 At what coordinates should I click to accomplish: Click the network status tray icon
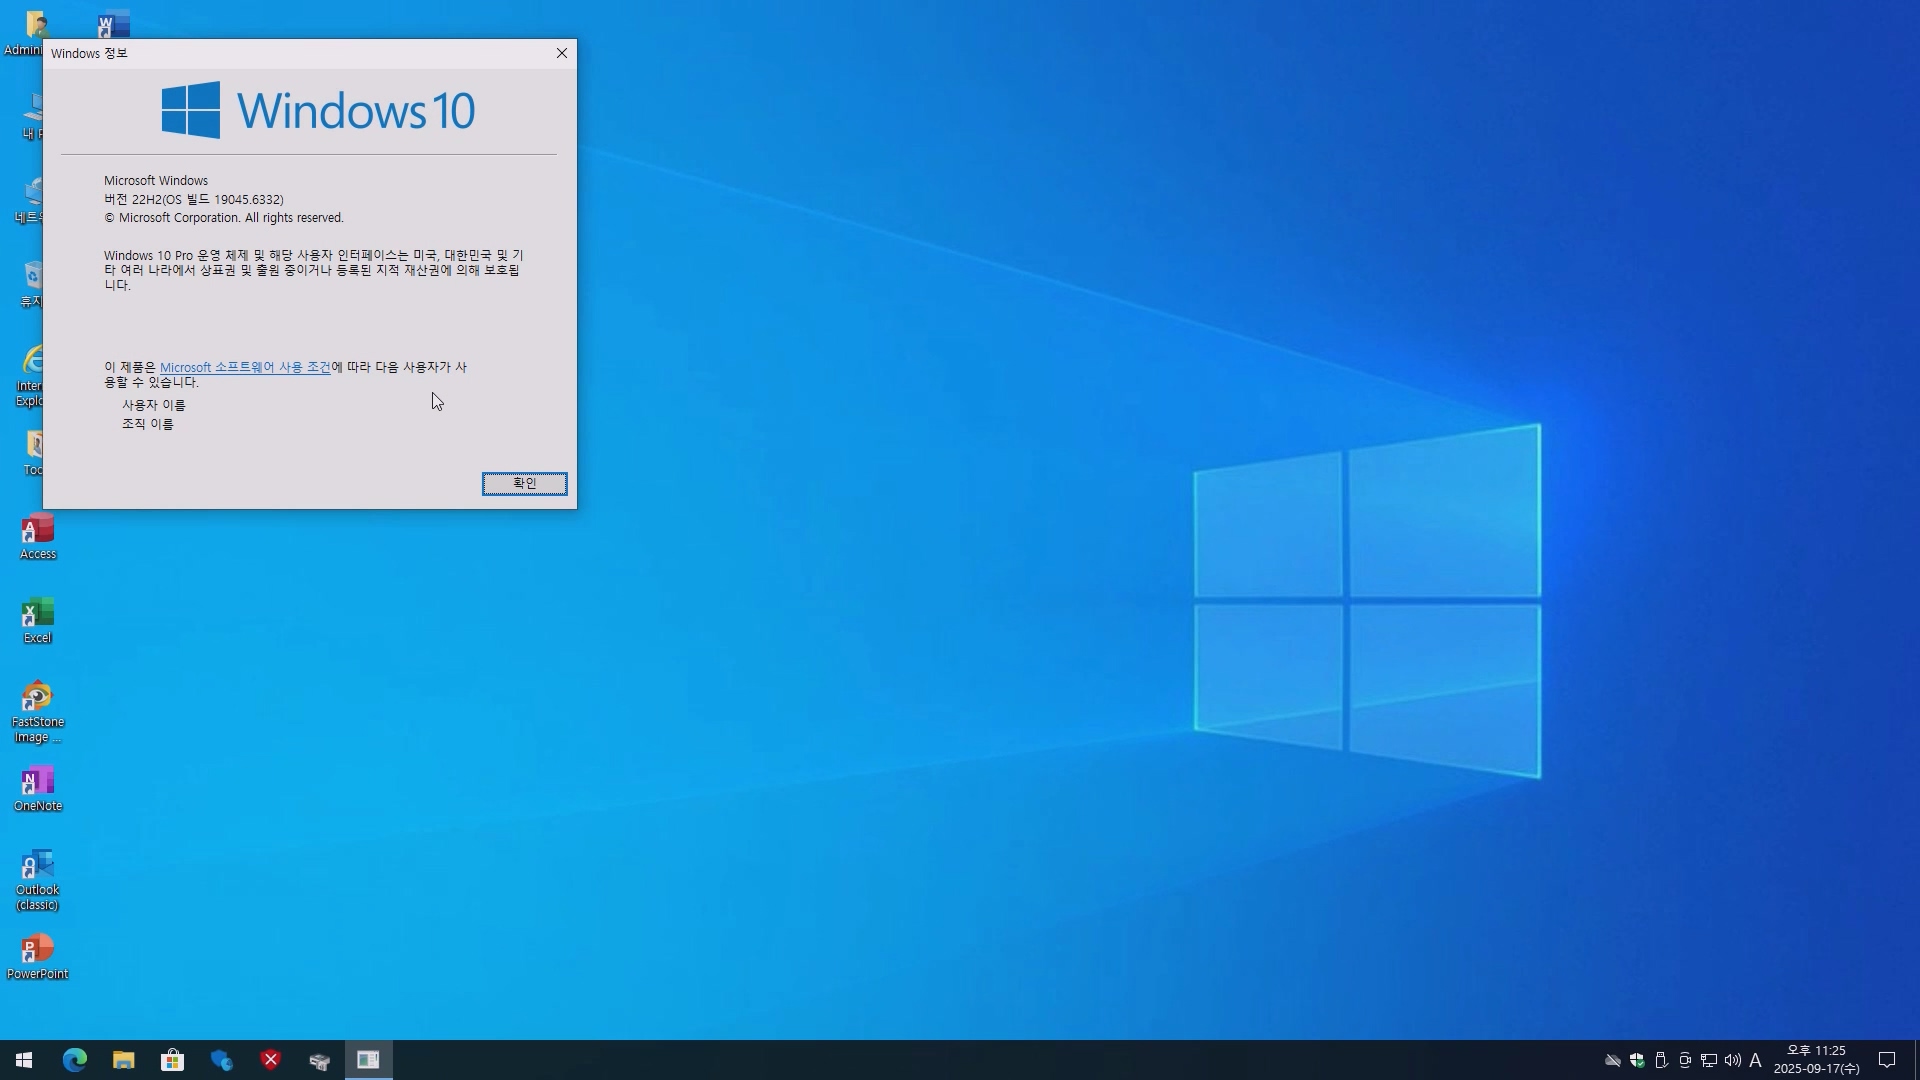[x=1709, y=1060]
